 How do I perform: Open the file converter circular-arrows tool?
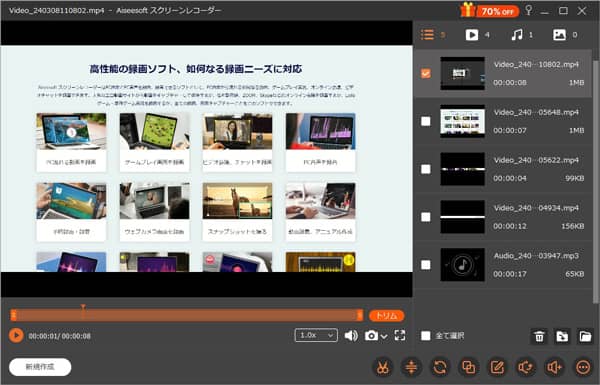coord(440,367)
